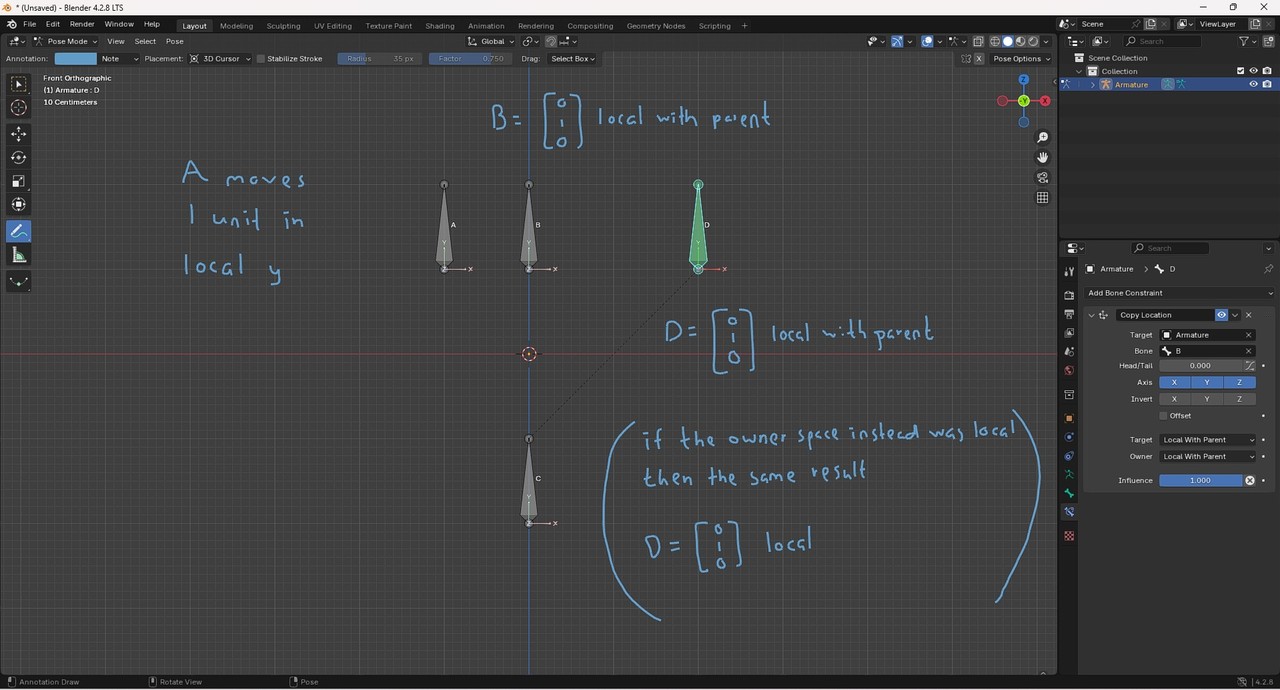The image size is (1280, 690).
Task: Enable the Offset checkbox in Copy Location
Action: tap(1163, 416)
